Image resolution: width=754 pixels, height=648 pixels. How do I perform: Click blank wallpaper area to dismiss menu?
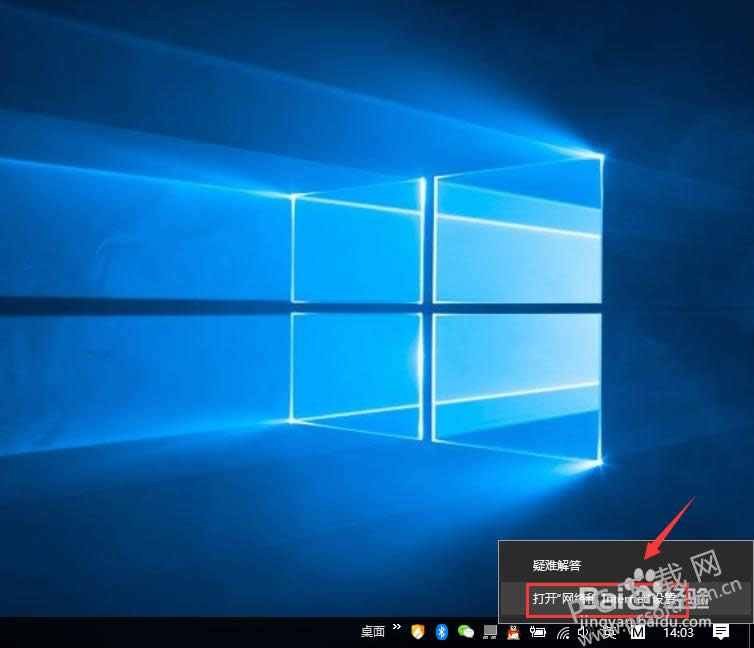click(x=150, y=450)
